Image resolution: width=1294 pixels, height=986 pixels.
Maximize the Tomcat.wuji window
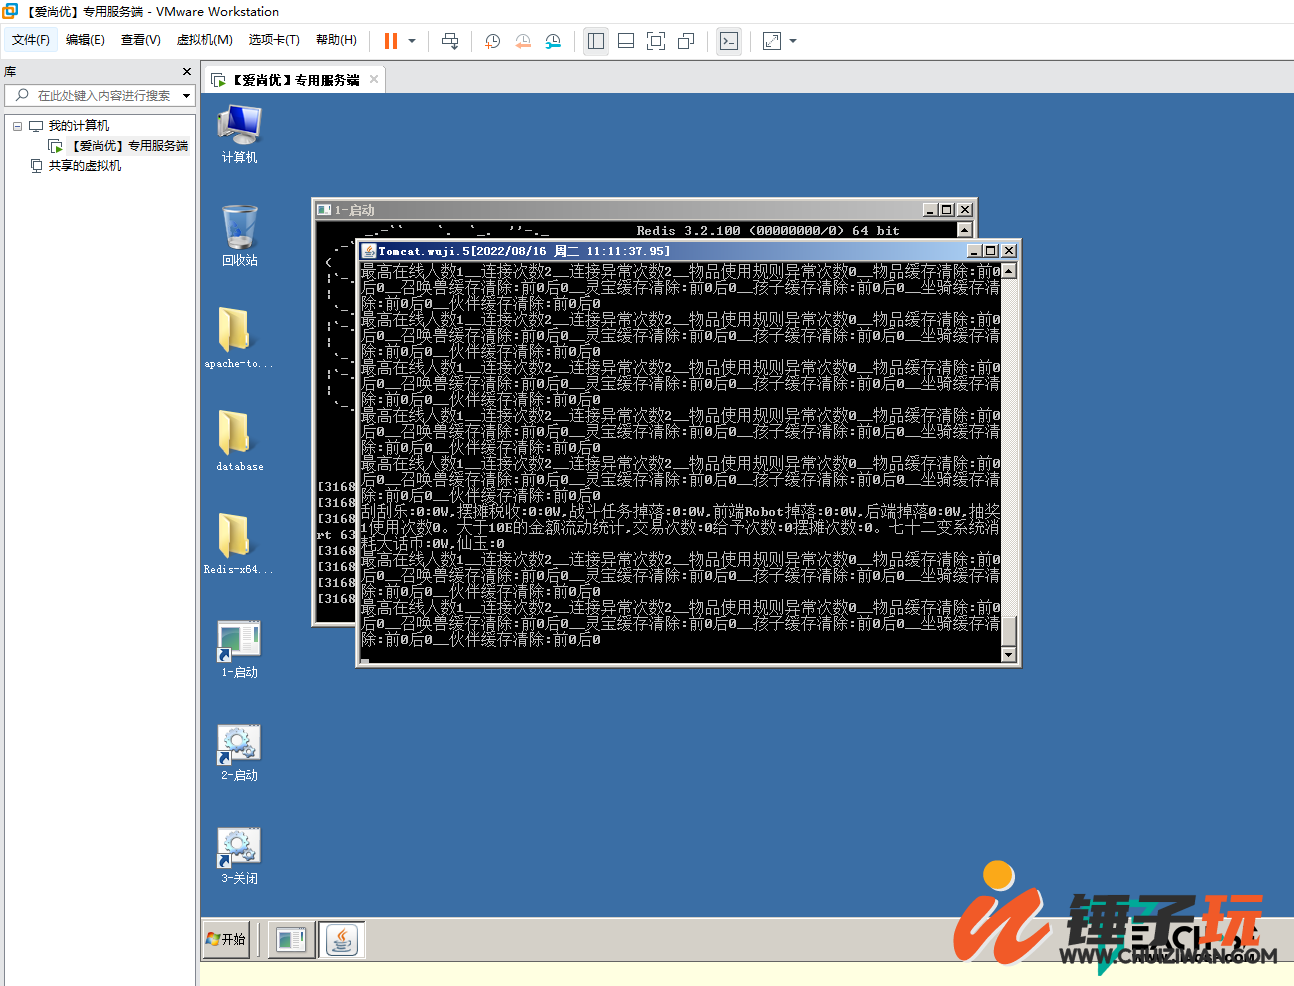pyautogui.click(x=991, y=251)
